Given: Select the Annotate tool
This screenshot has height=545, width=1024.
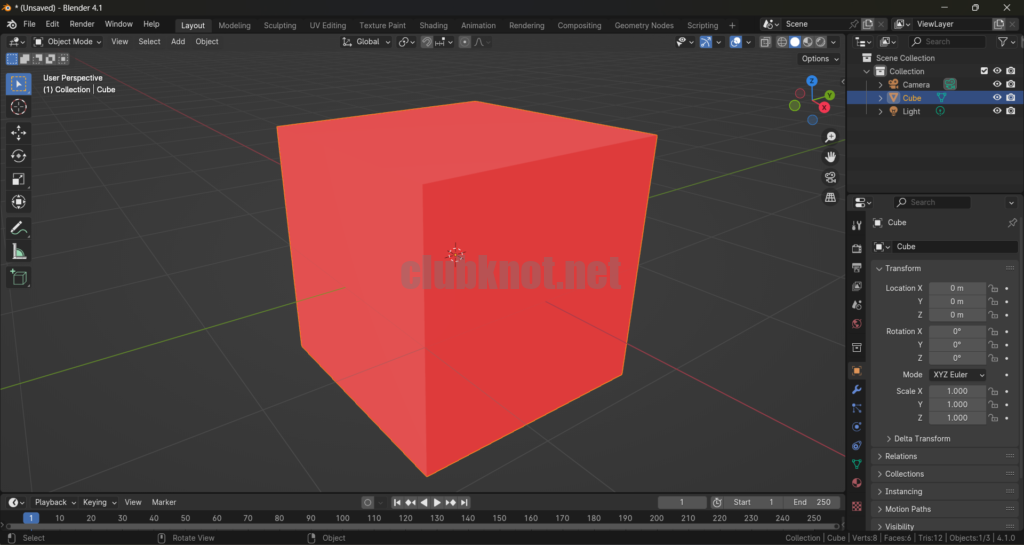Looking at the screenshot, I should tap(18, 229).
